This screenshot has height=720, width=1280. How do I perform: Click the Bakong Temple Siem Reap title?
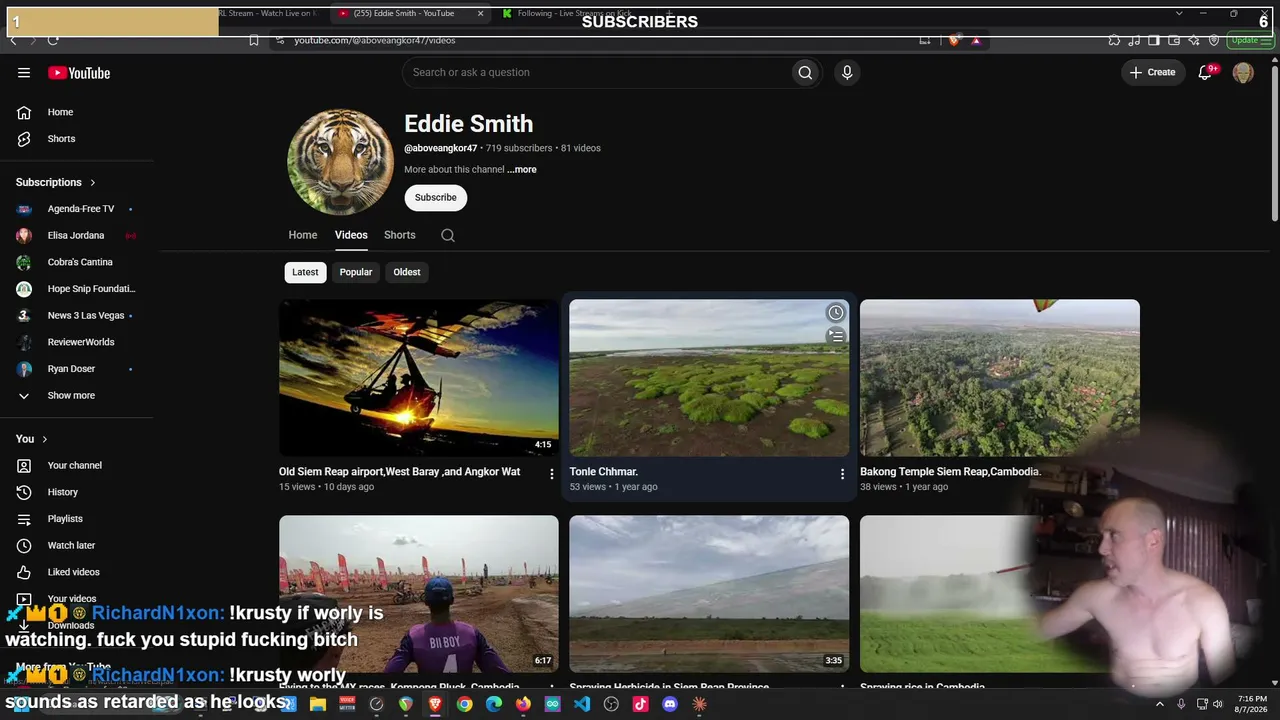point(951,472)
